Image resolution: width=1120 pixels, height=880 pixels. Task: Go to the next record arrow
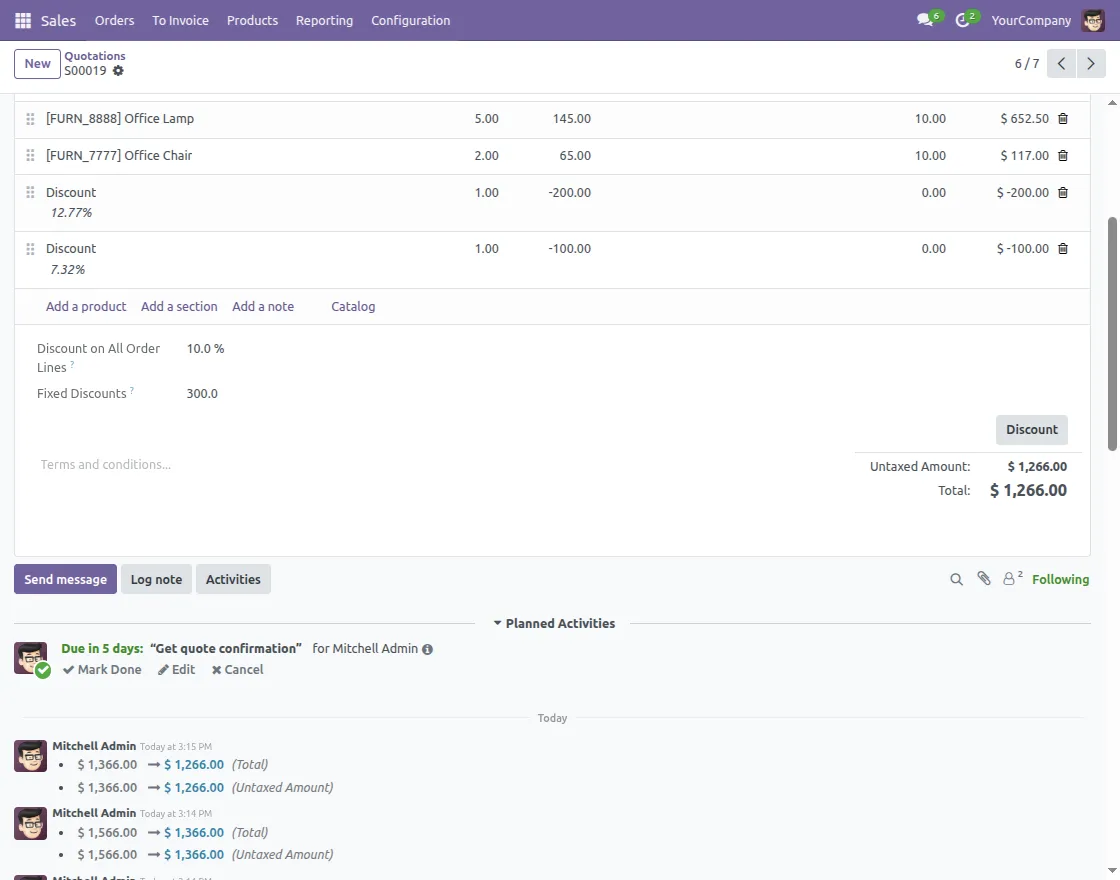[x=1091, y=64]
